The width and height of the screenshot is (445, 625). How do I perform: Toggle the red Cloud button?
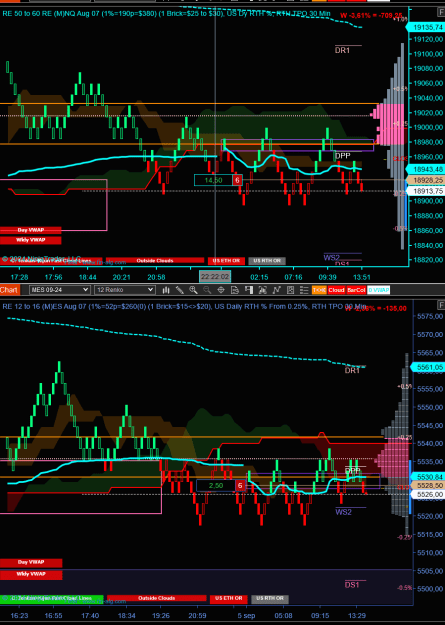tap(336, 290)
